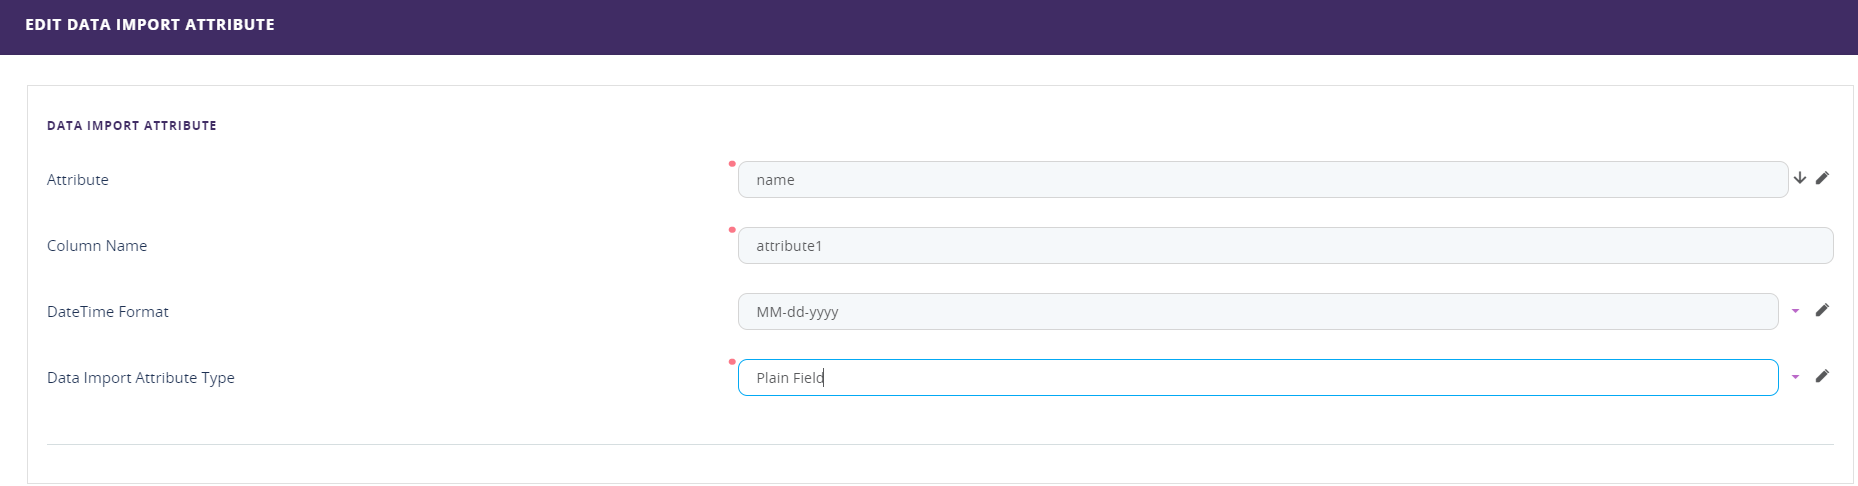Click the red required marker beside Column Name
Image resolution: width=1858 pixels, height=486 pixels.
tap(732, 230)
